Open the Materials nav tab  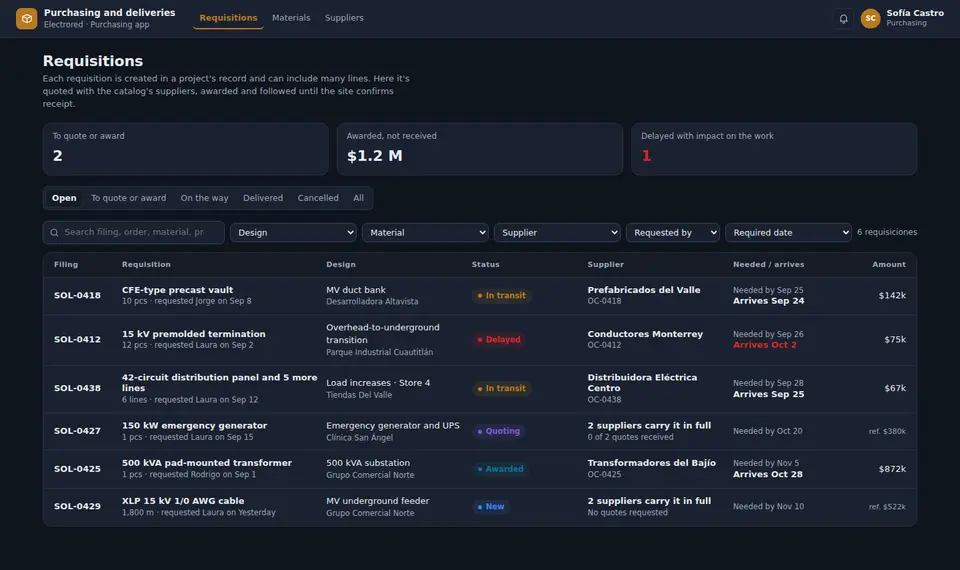pyautogui.click(x=291, y=18)
